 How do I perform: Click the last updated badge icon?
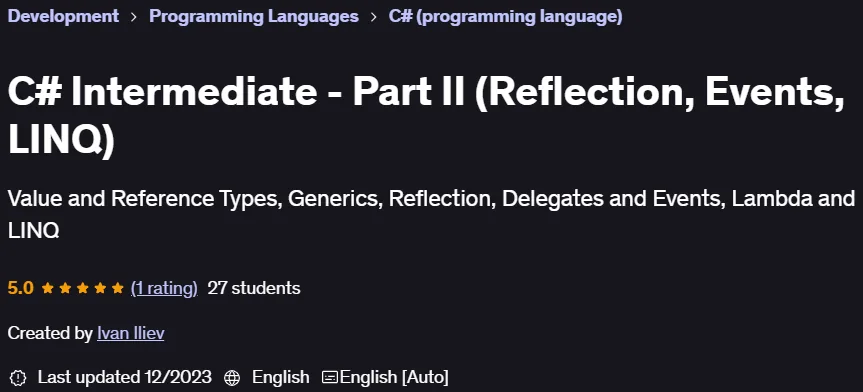coord(18,378)
